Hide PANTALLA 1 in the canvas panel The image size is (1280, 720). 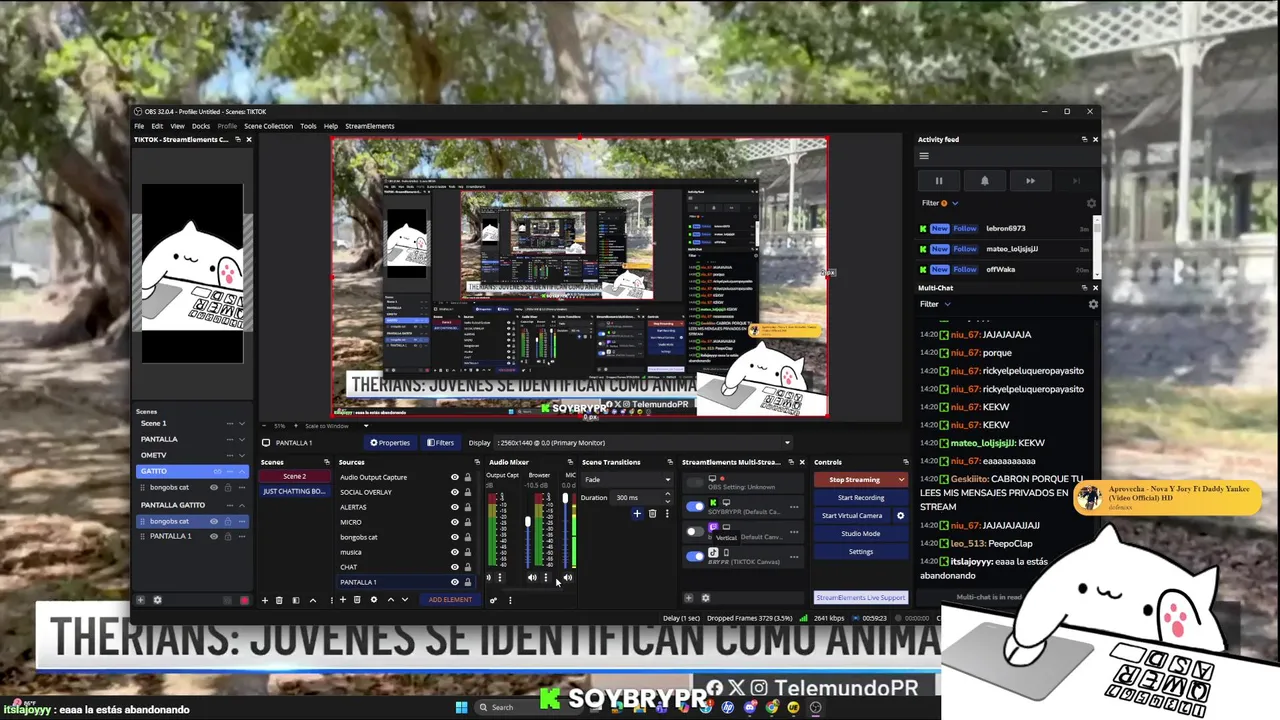214,536
